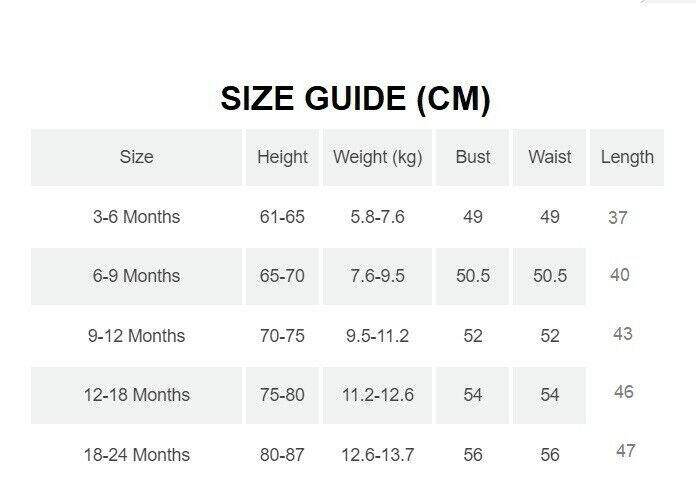This screenshot has height=492, width=696.
Task: Click the Height column header
Action: click(x=282, y=157)
